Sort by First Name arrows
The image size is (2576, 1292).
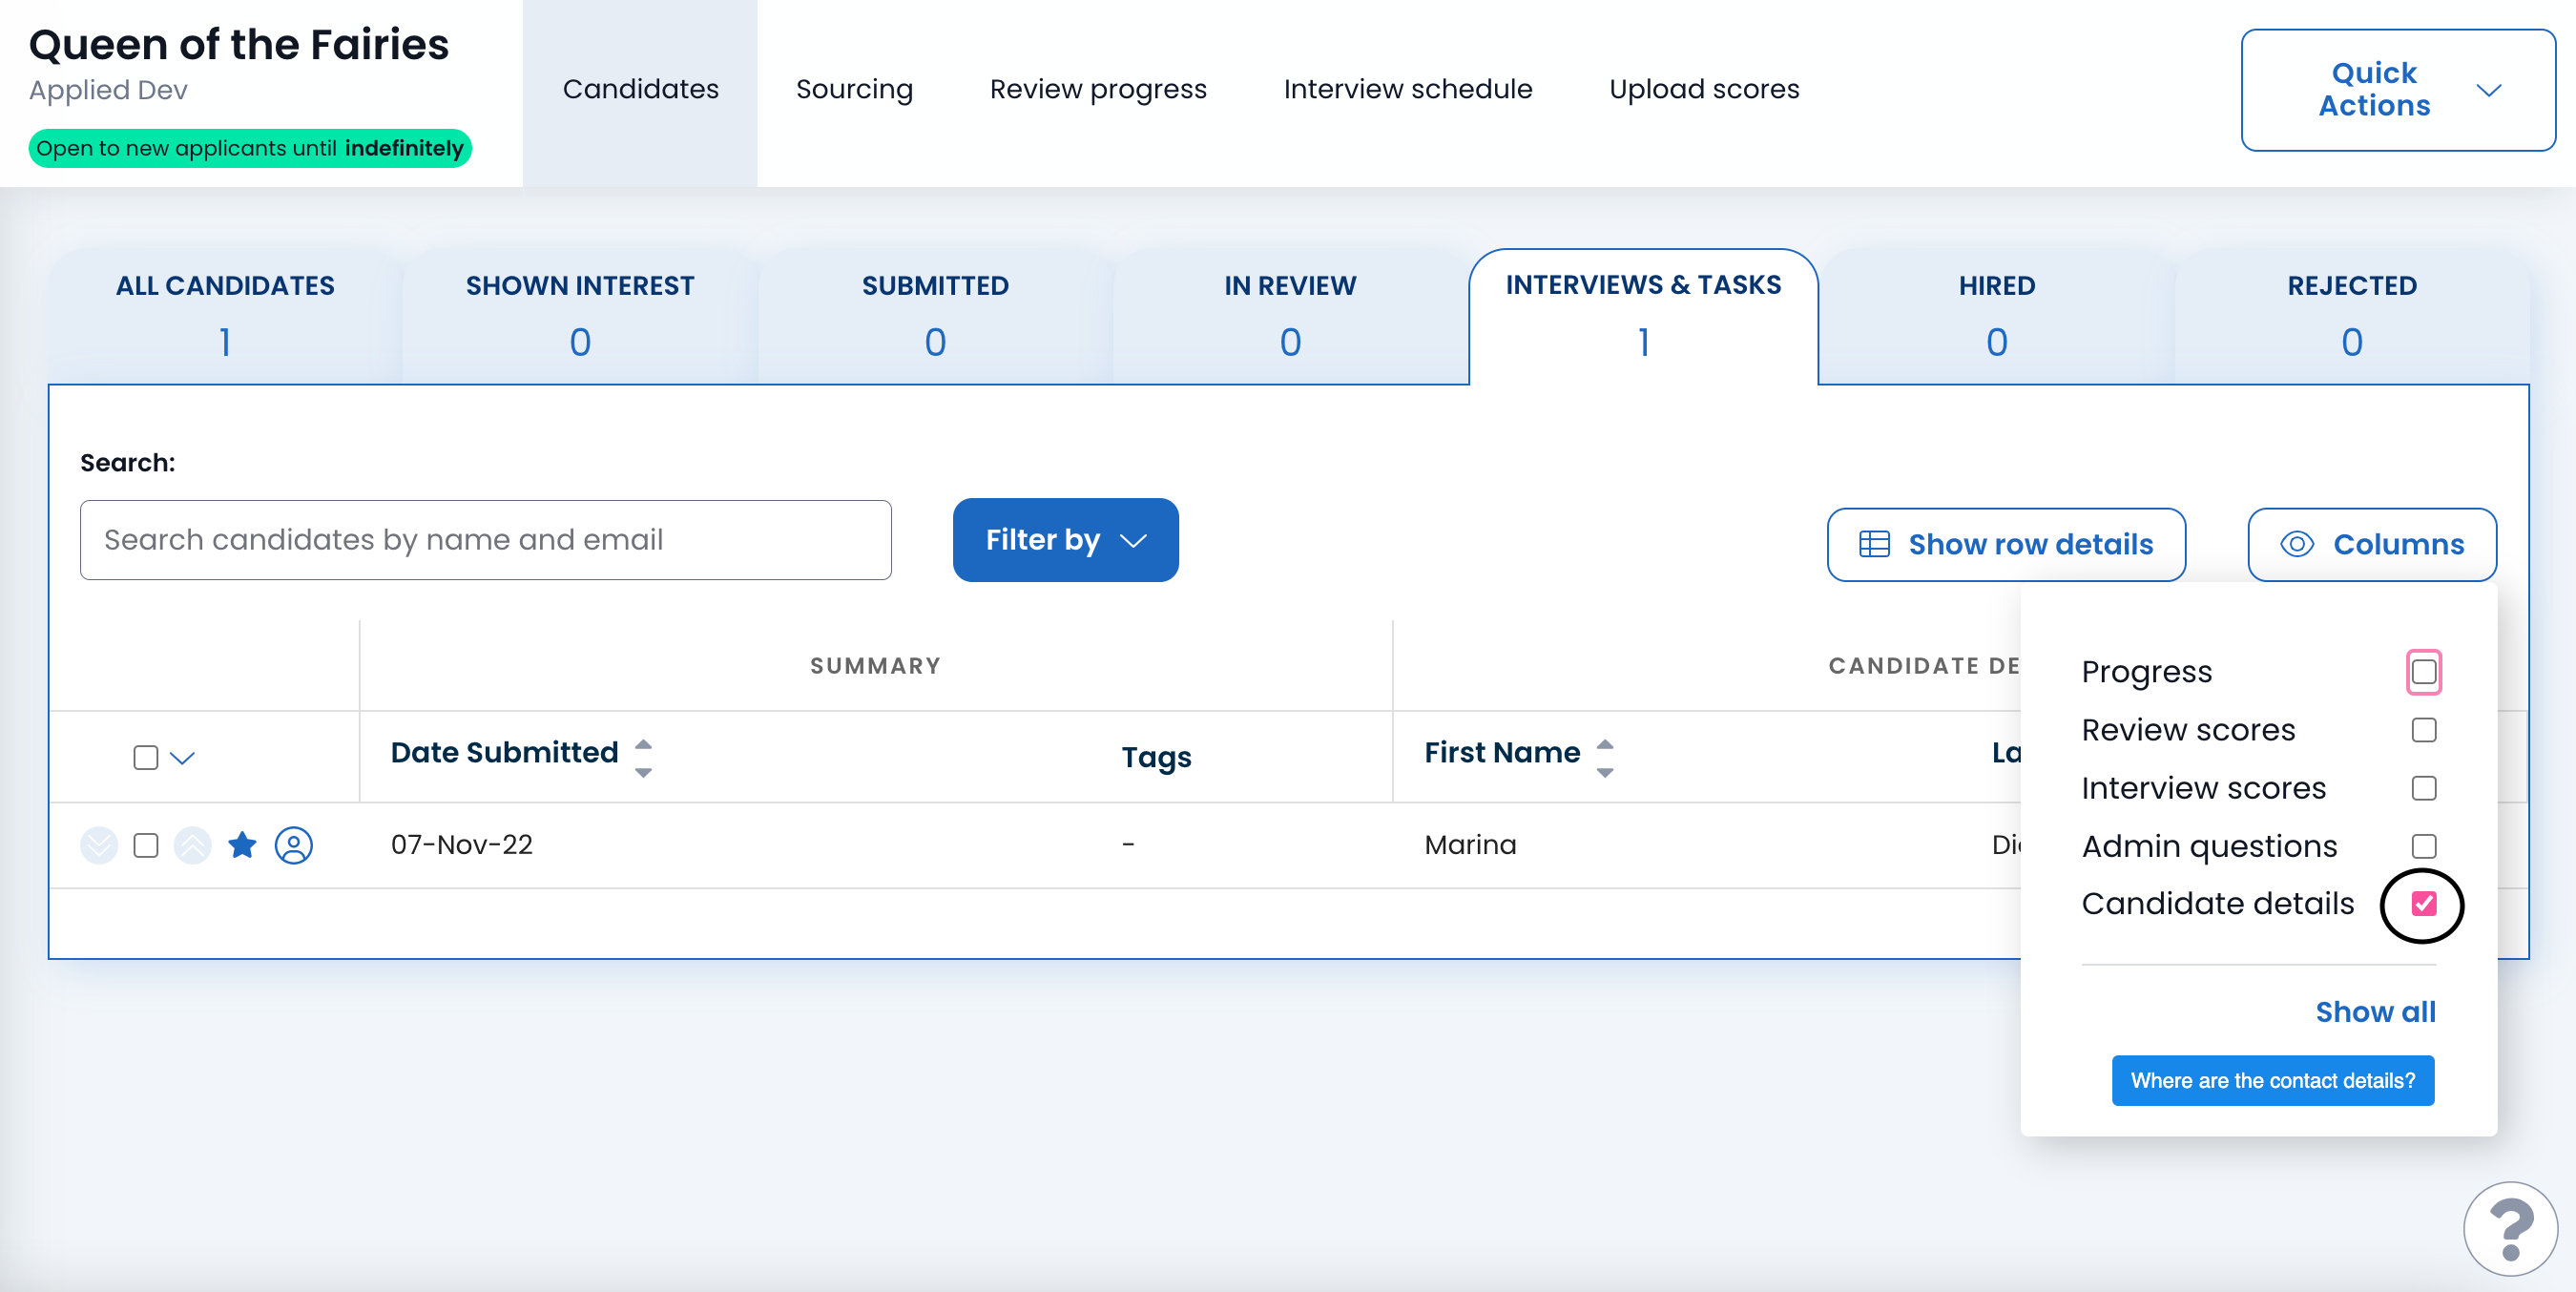(x=1604, y=757)
